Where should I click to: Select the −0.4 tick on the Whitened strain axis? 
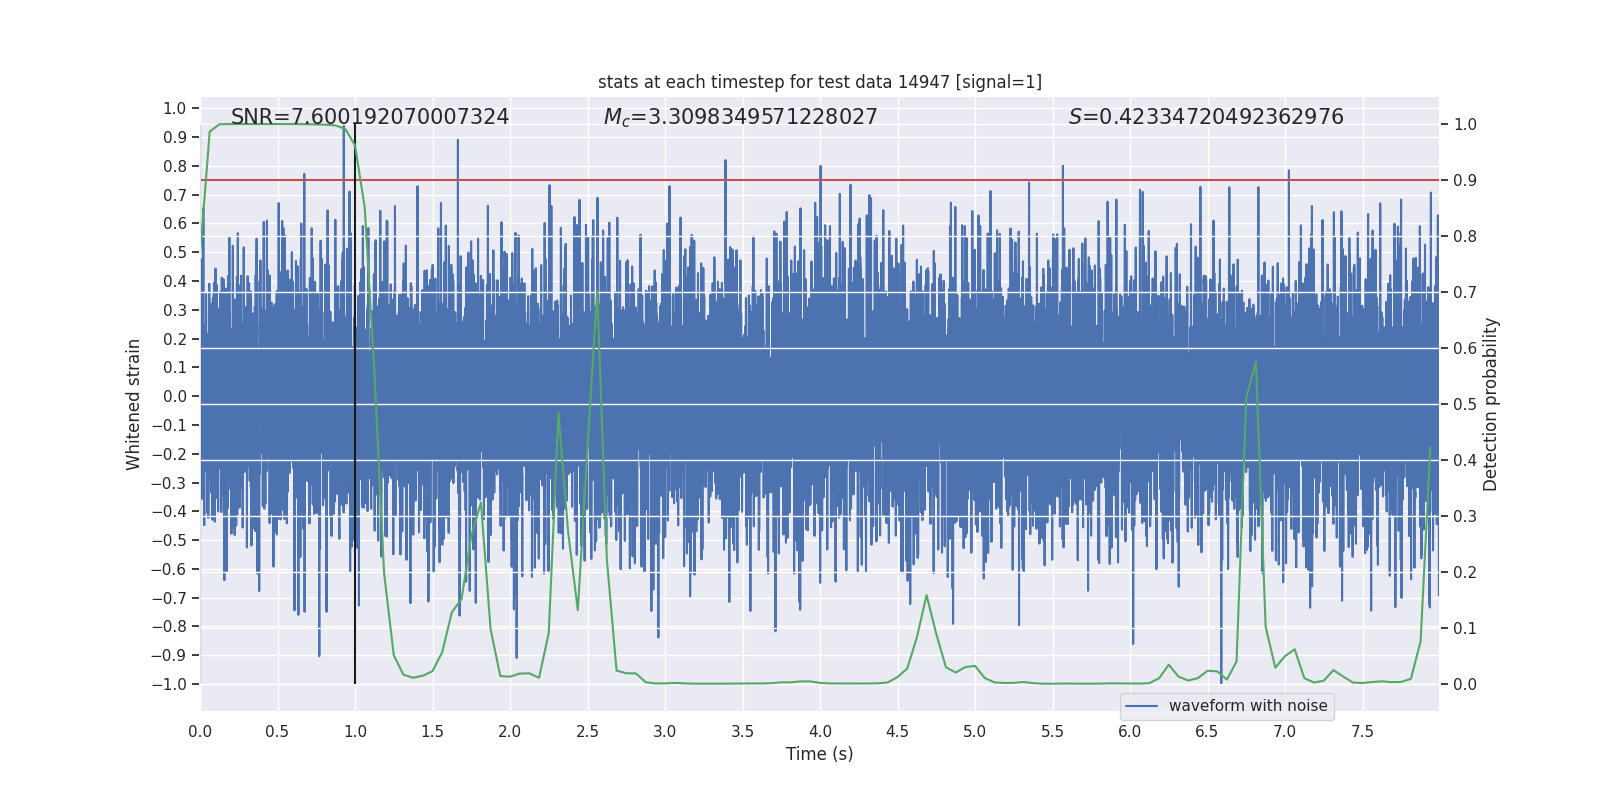pos(169,511)
